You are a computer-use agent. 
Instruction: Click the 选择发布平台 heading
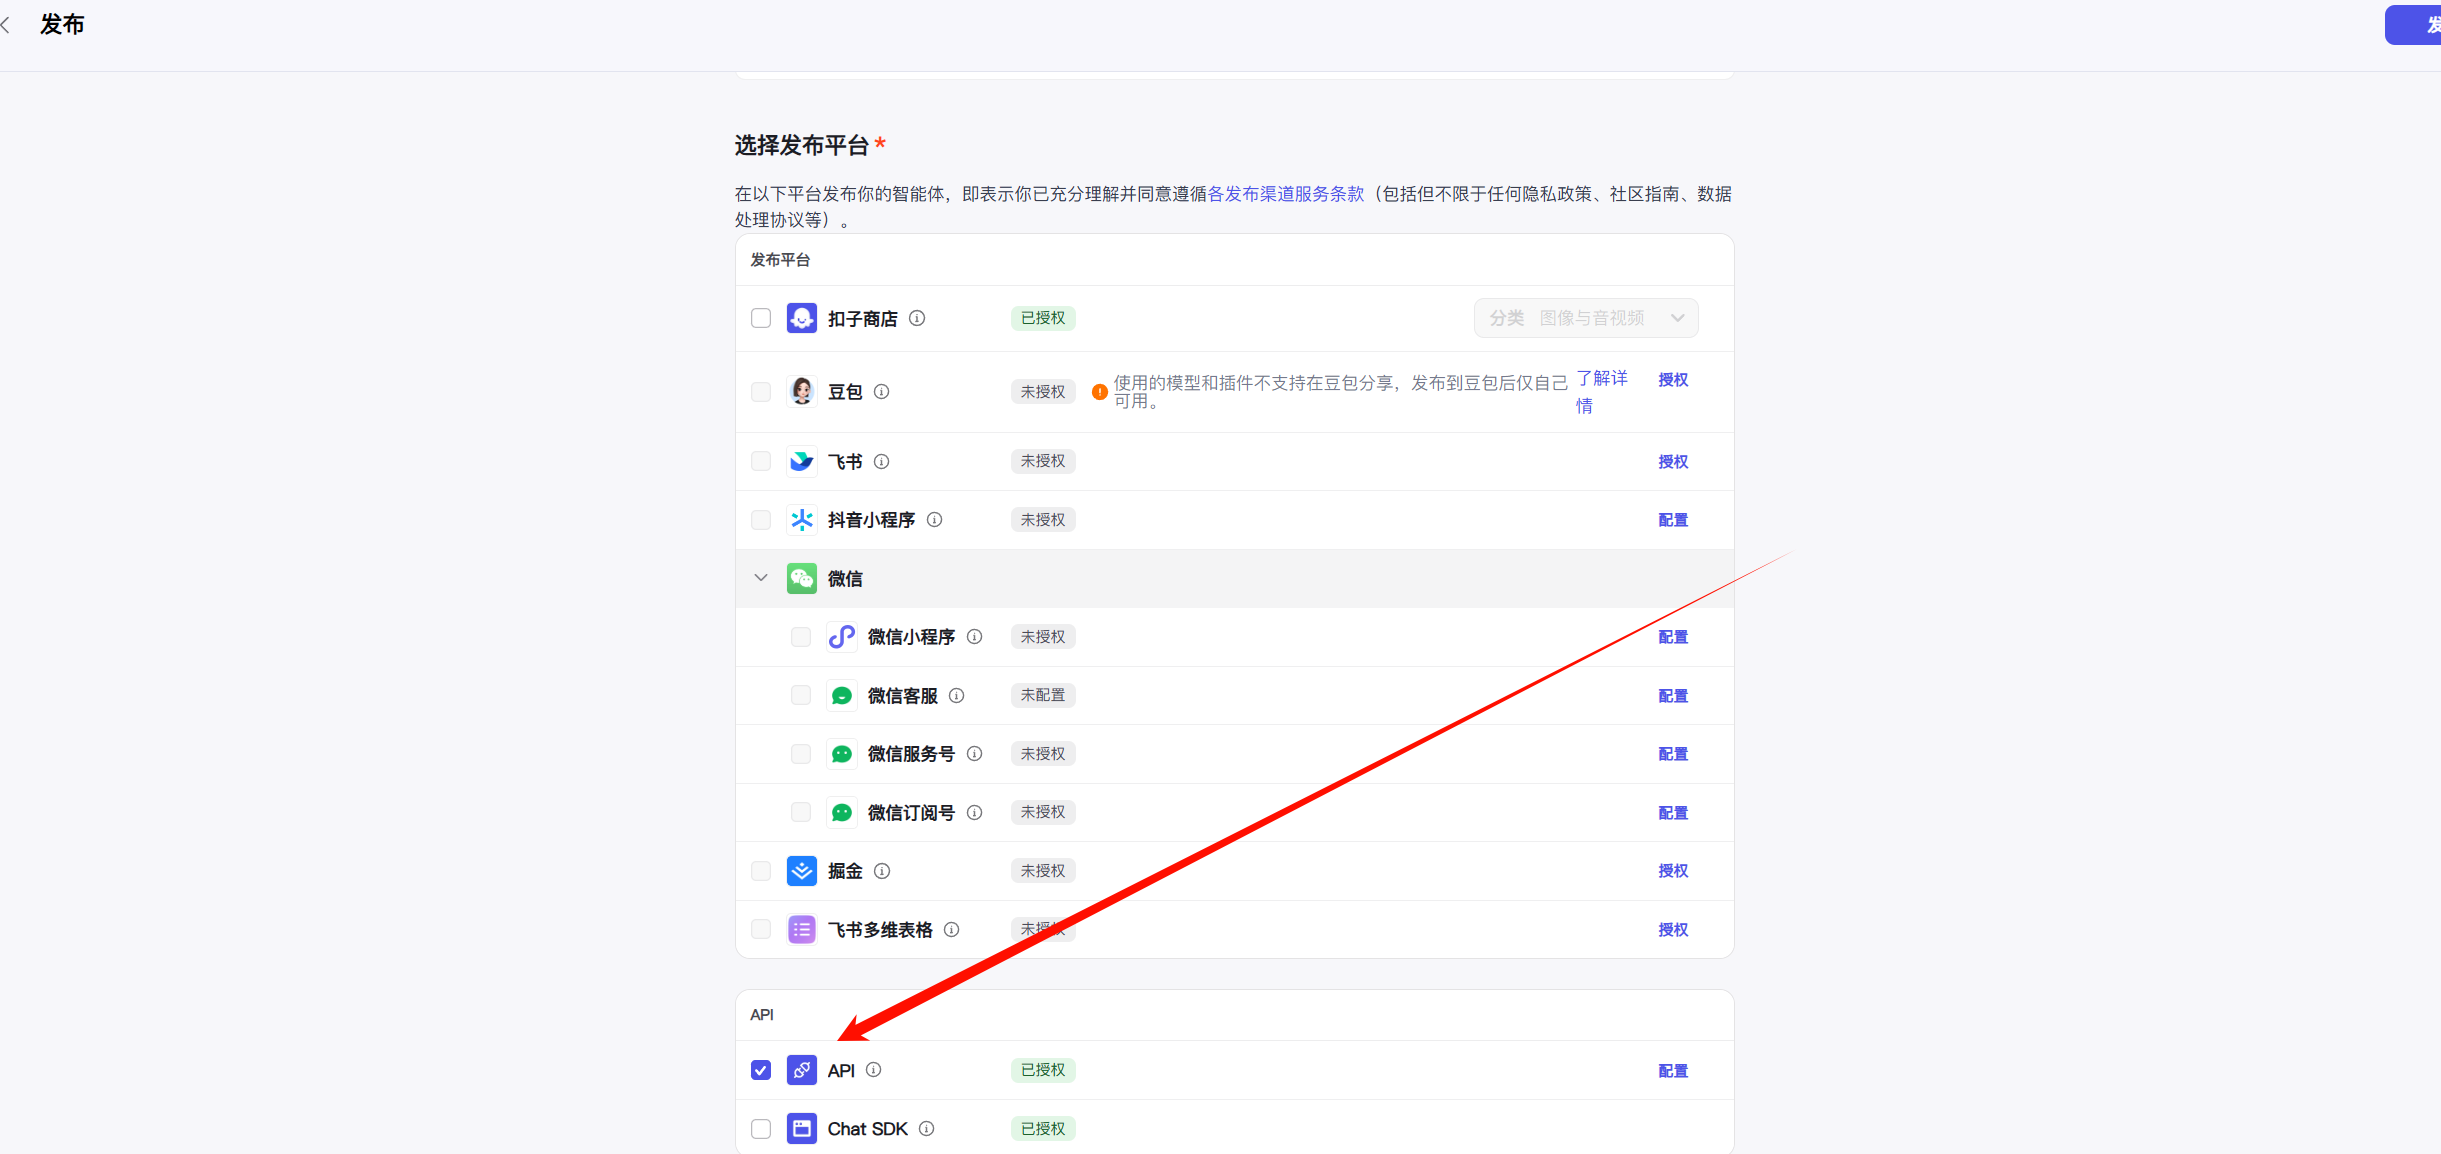point(802,146)
